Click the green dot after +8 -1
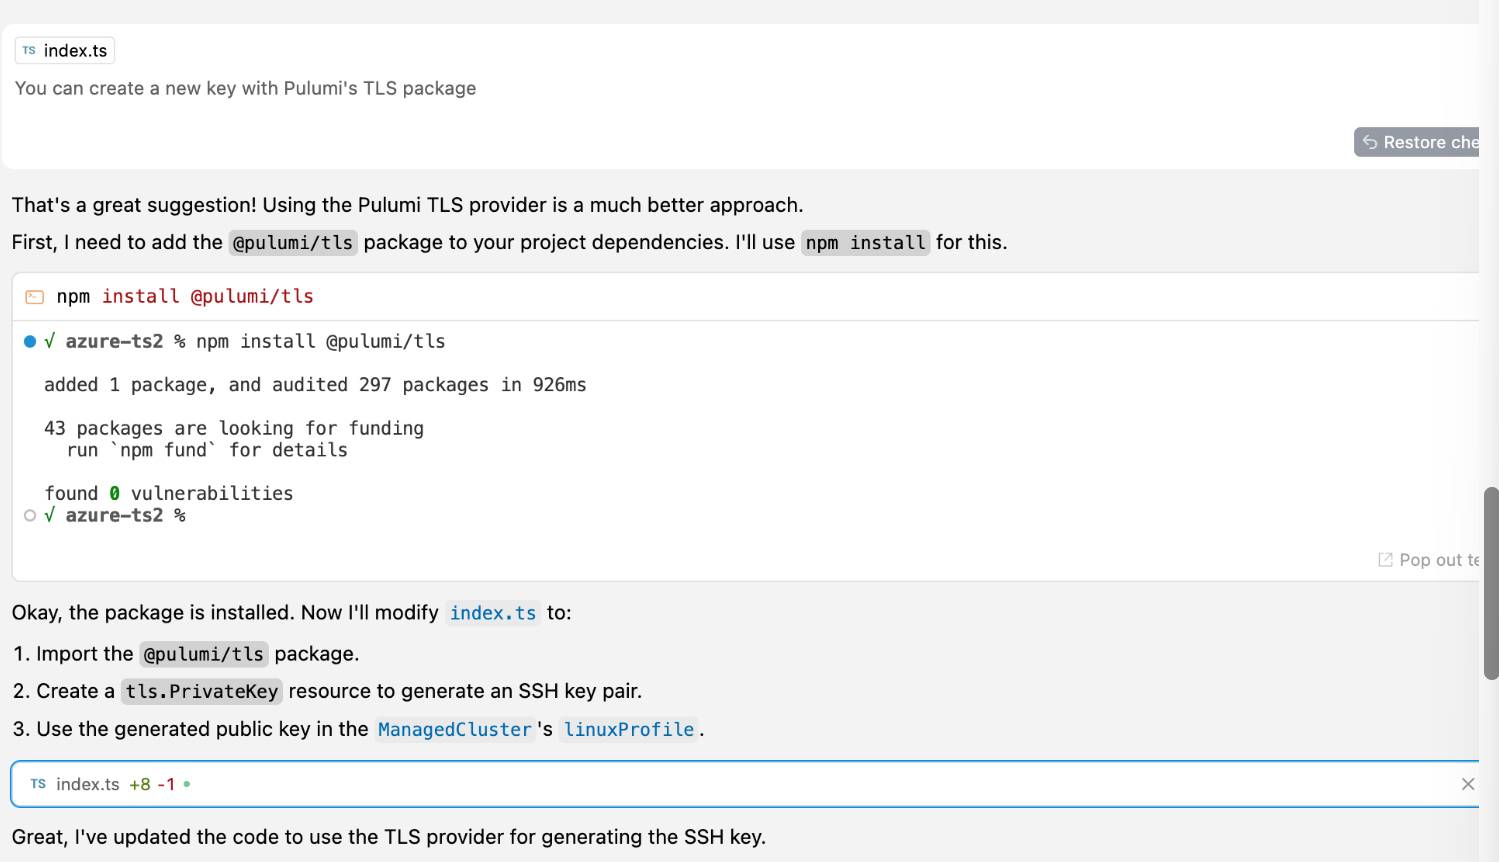The height and width of the screenshot is (862, 1499). click(x=187, y=784)
